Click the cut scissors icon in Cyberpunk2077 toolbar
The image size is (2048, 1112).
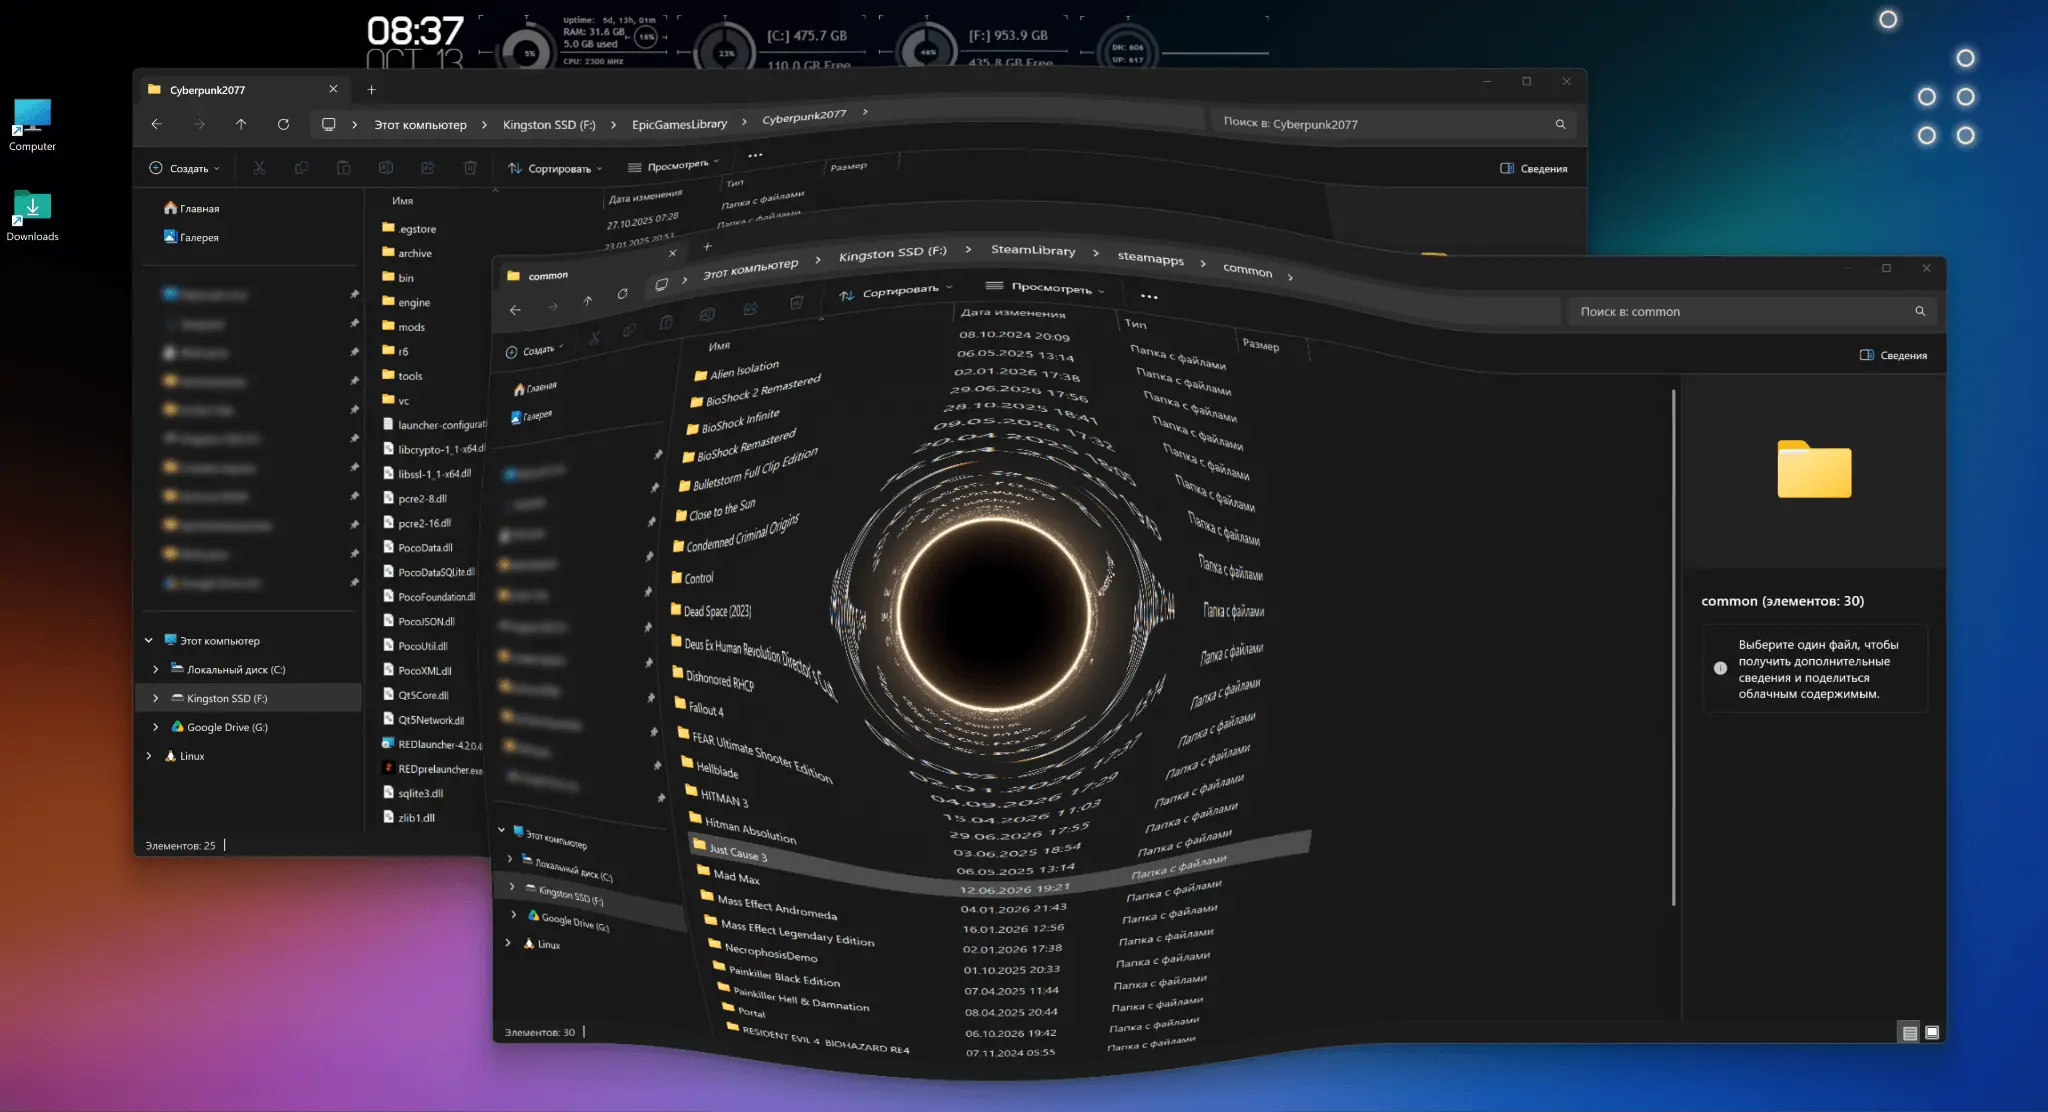pyautogui.click(x=259, y=168)
